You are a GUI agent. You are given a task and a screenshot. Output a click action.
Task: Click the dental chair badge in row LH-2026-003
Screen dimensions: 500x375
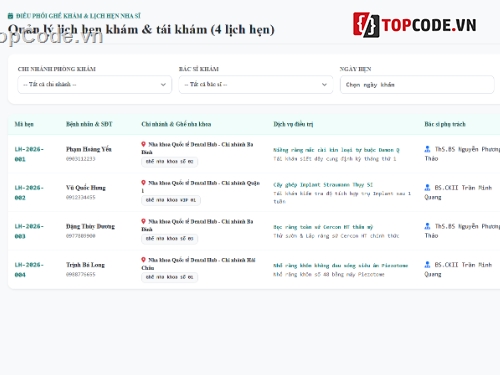[x=169, y=239]
